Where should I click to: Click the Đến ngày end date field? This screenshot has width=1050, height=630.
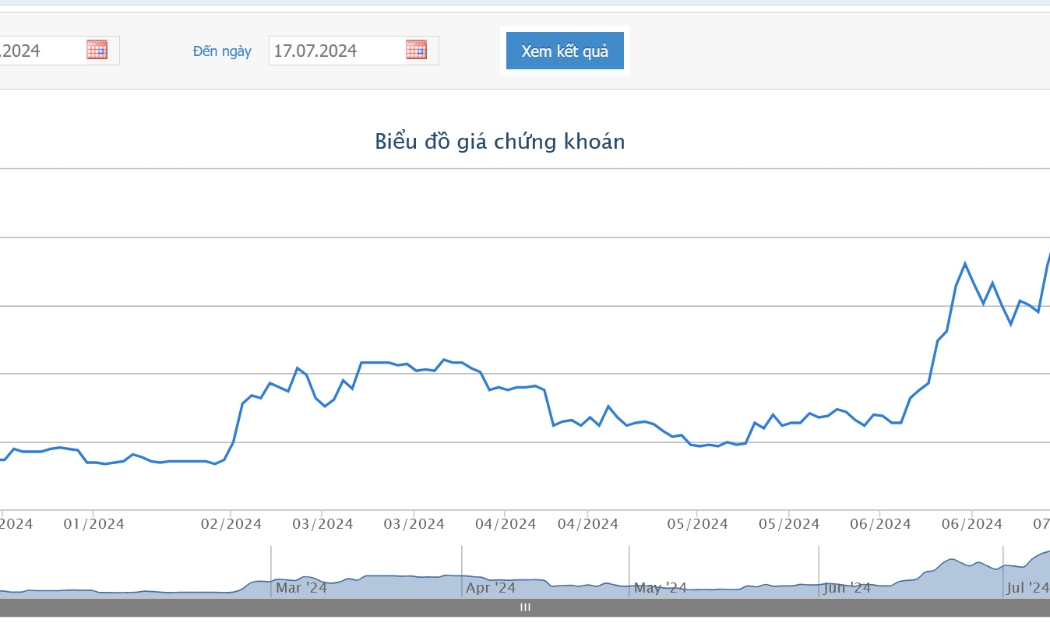click(354, 51)
